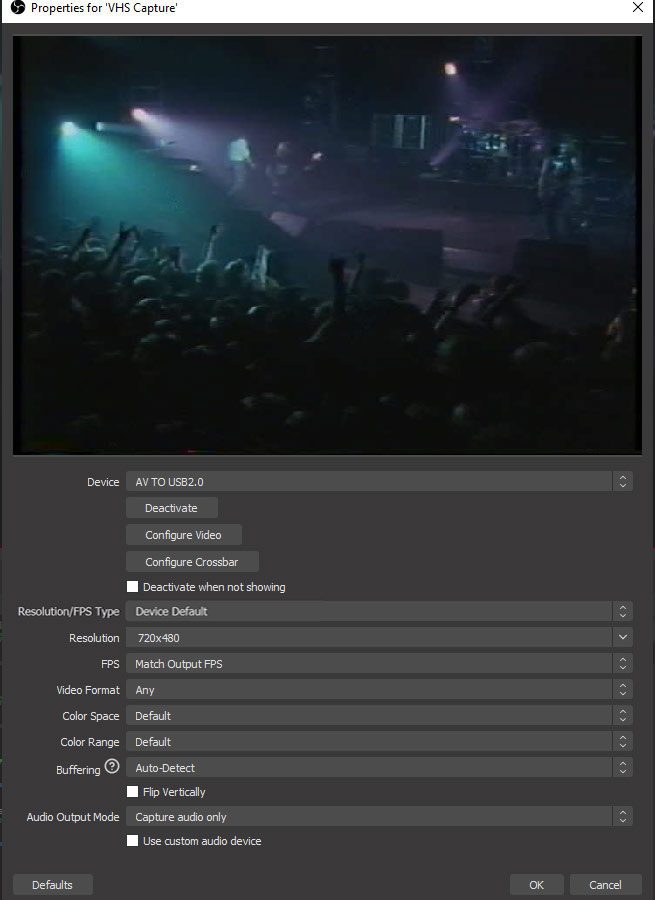Click the Buffering help question mark icon
The width and height of the screenshot is (655, 900).
tap(112, 768)
